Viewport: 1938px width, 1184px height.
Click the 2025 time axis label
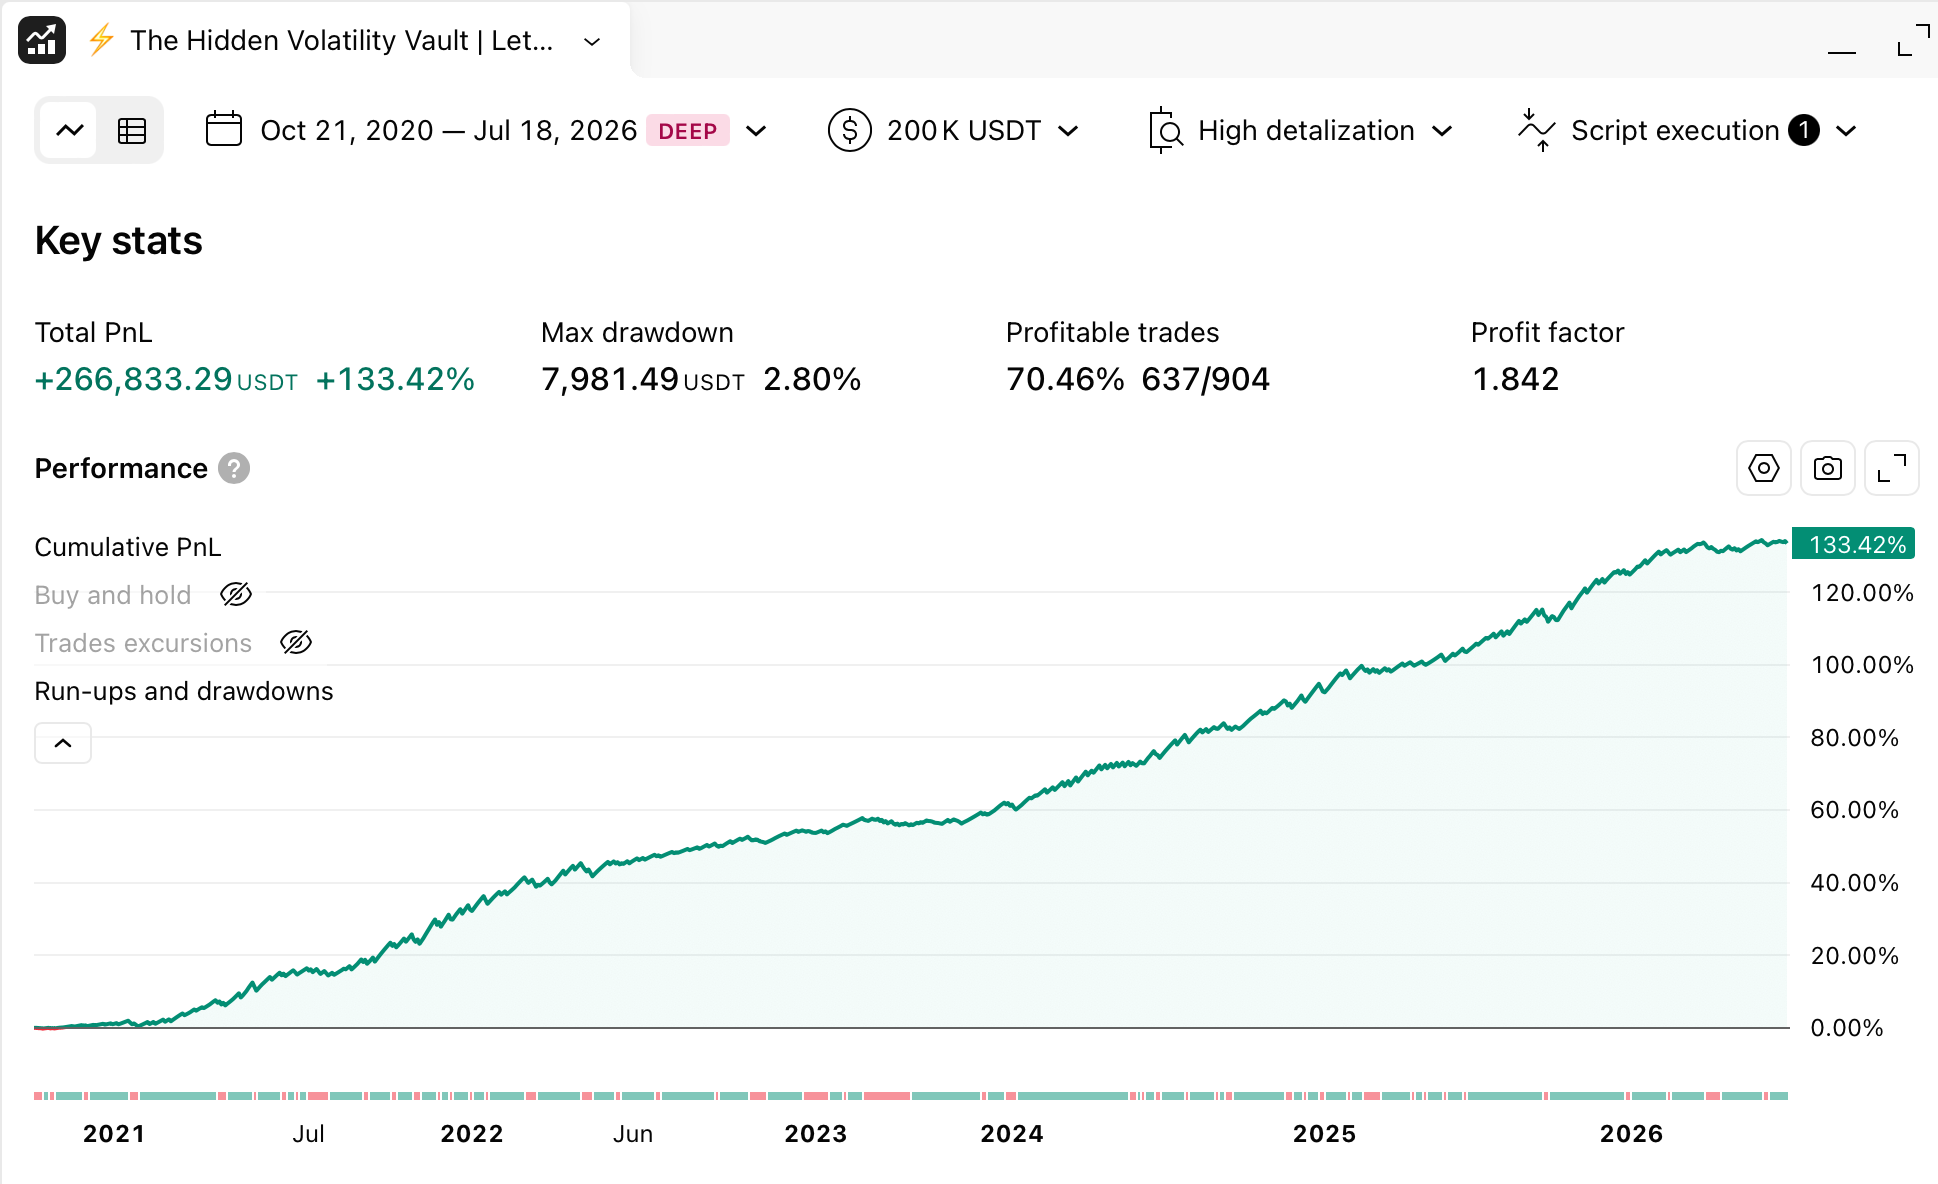pyautogui.click(x=1324, y=1134)
